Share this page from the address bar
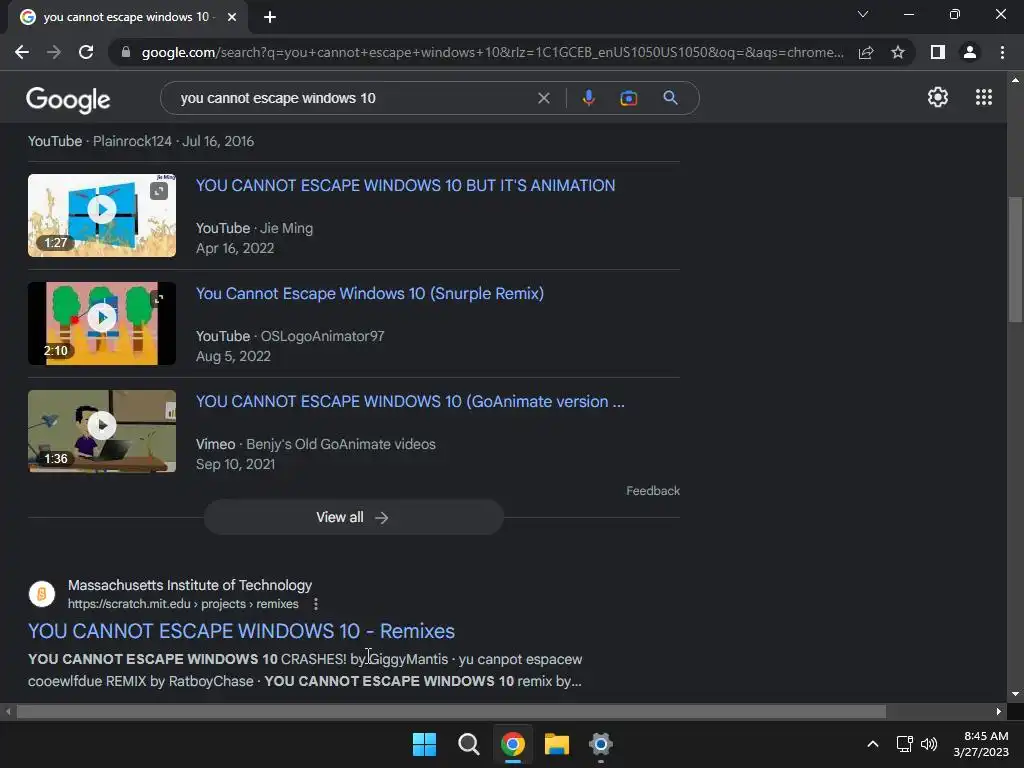 866,52
